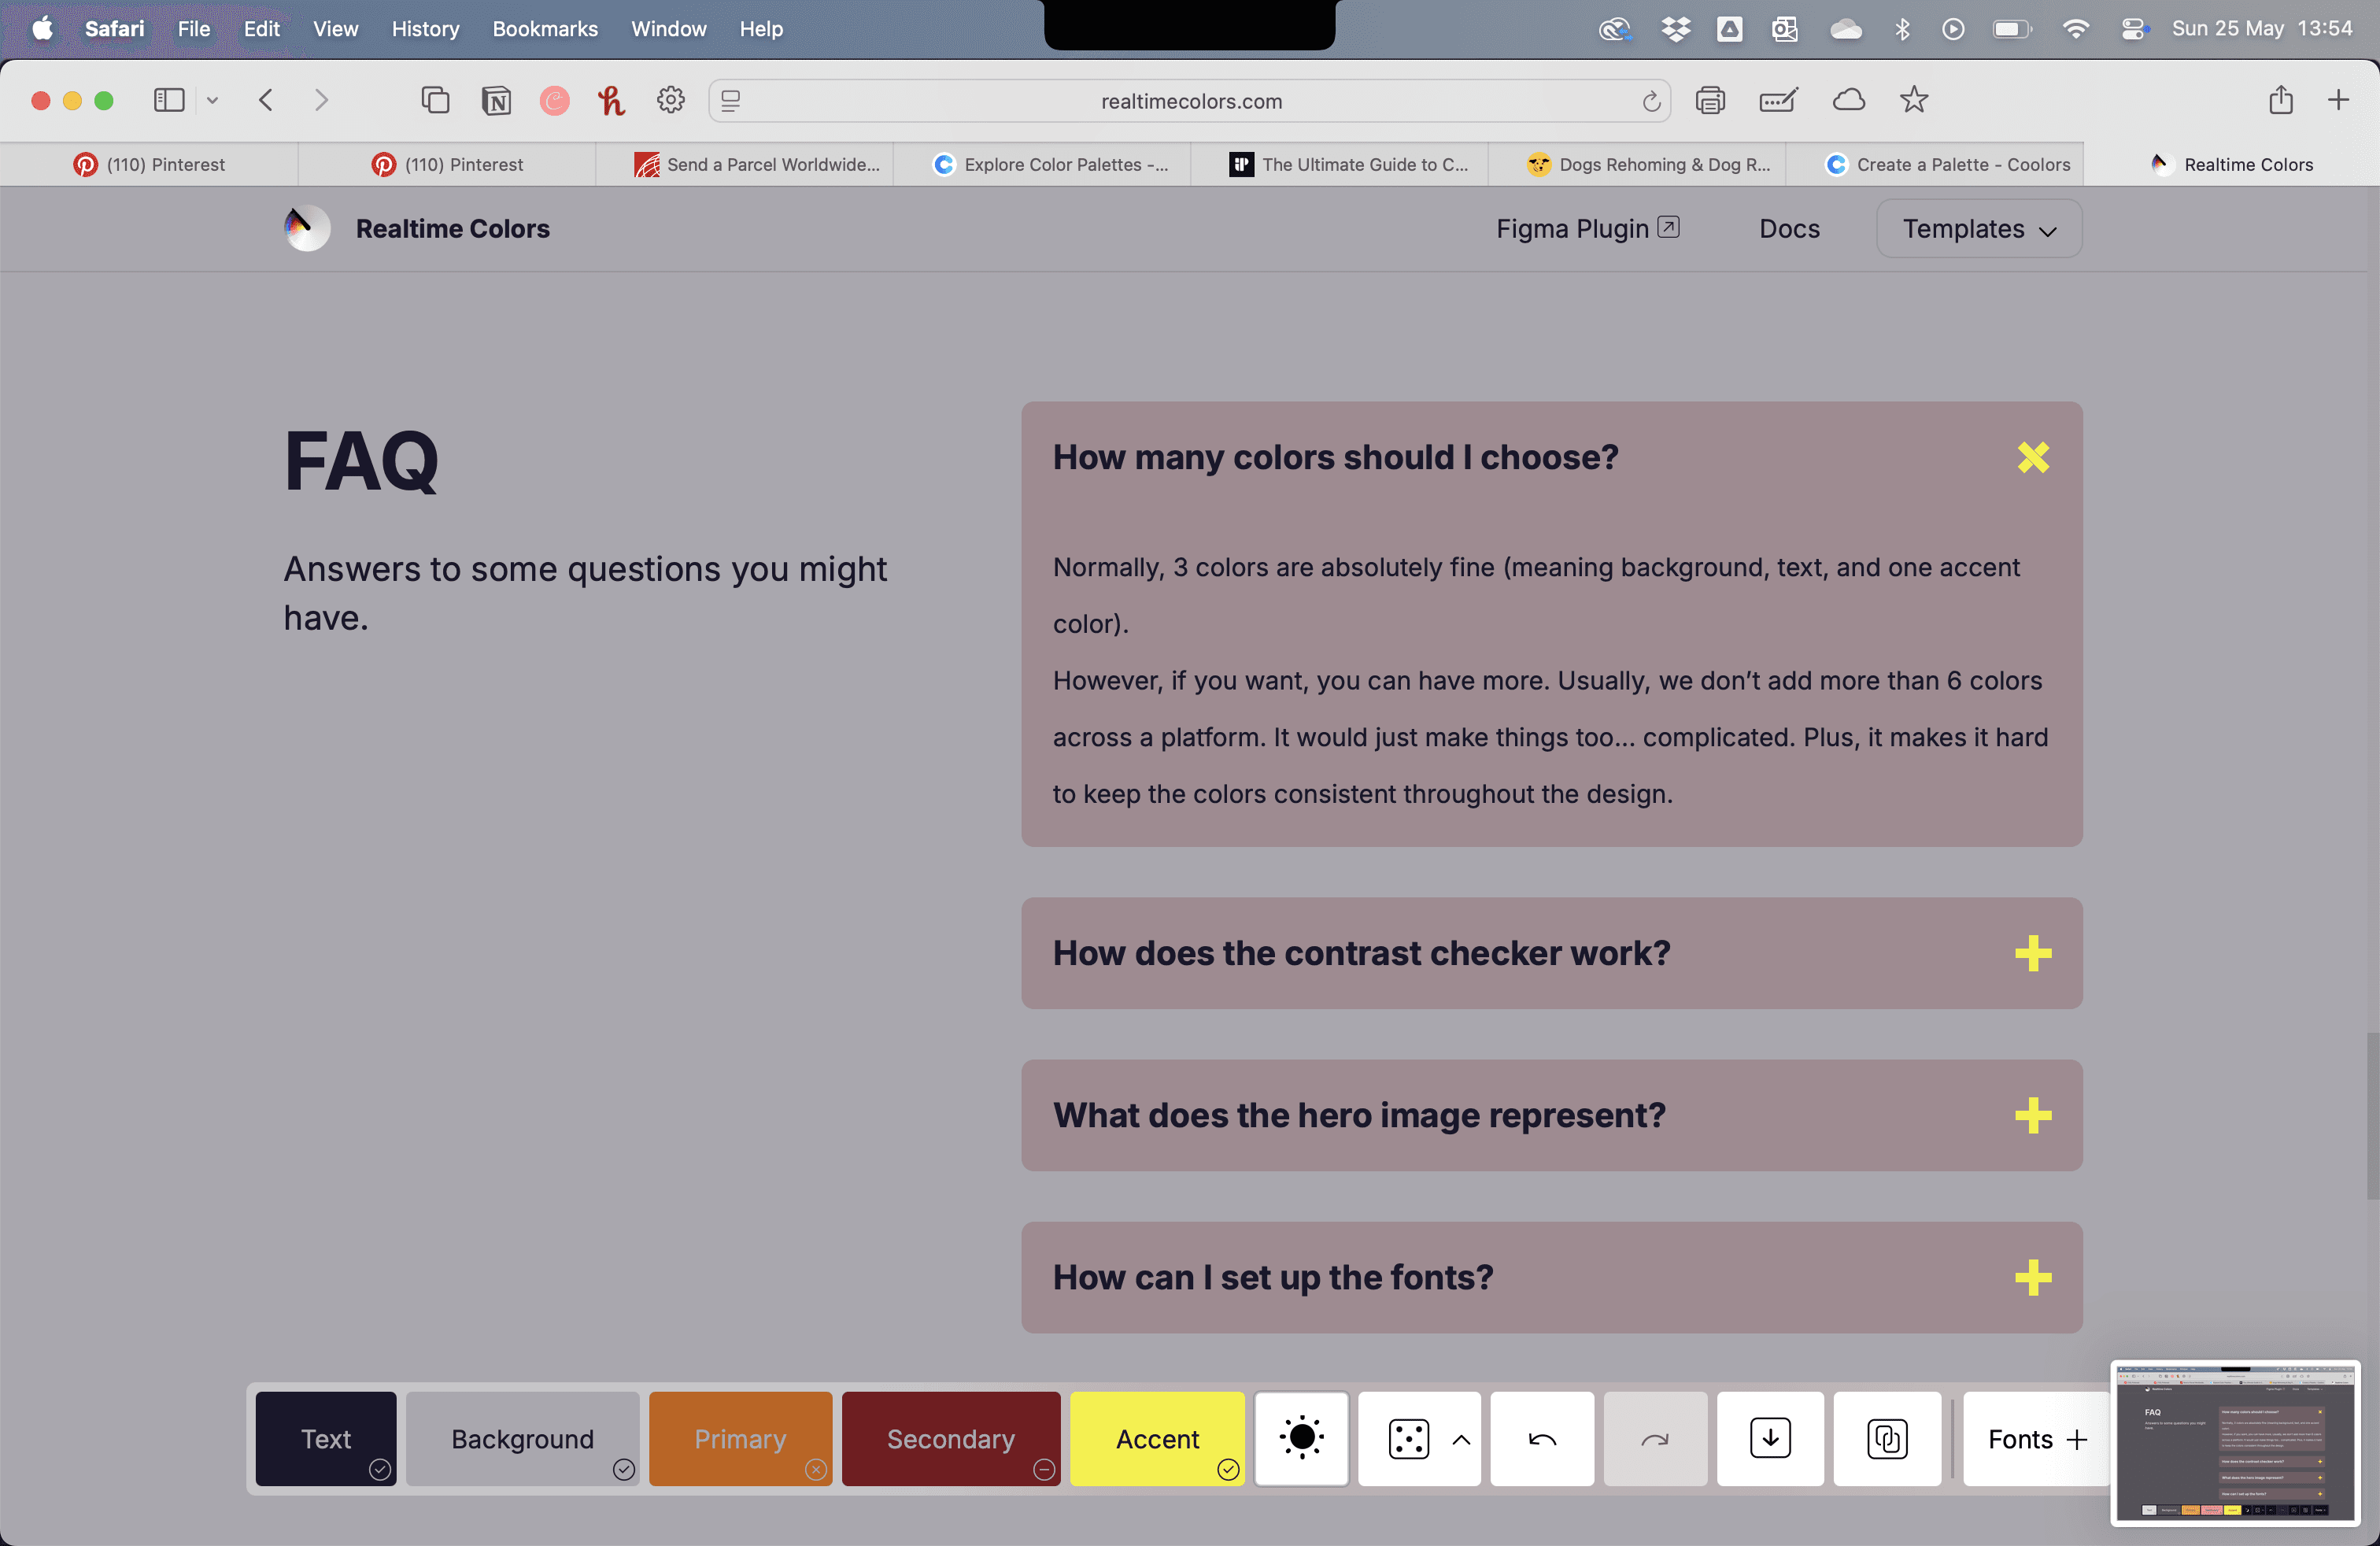Click the Fonts button
Image resolution: width=2380 pixels, height=1546 pixels.
[2036, 1438]
